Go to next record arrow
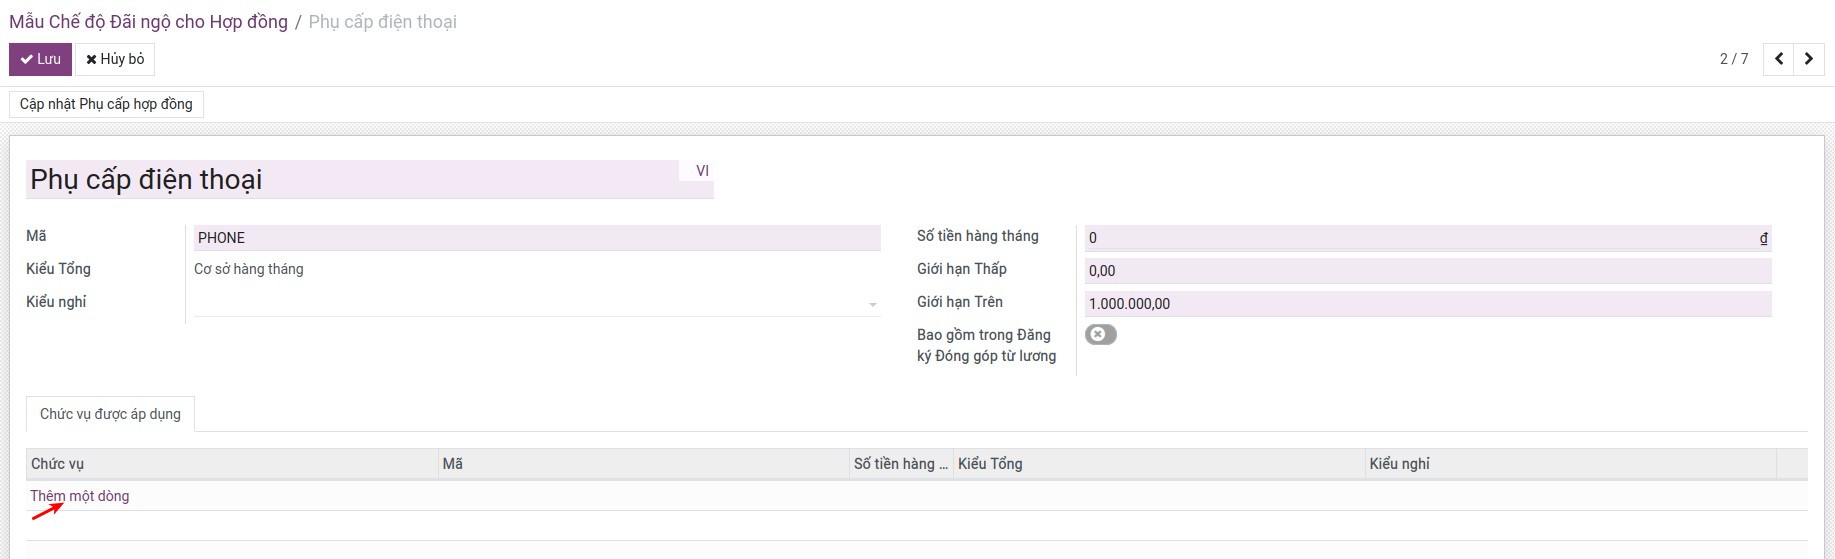Image resolution: width=1835 pixels, height=559 pixels. (1808, 59)
